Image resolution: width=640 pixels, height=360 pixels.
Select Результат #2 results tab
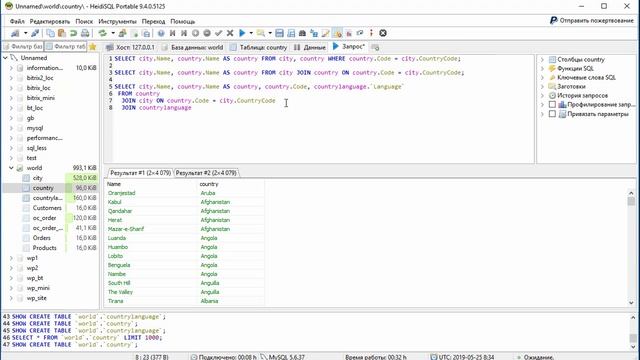tap(206, 173)
